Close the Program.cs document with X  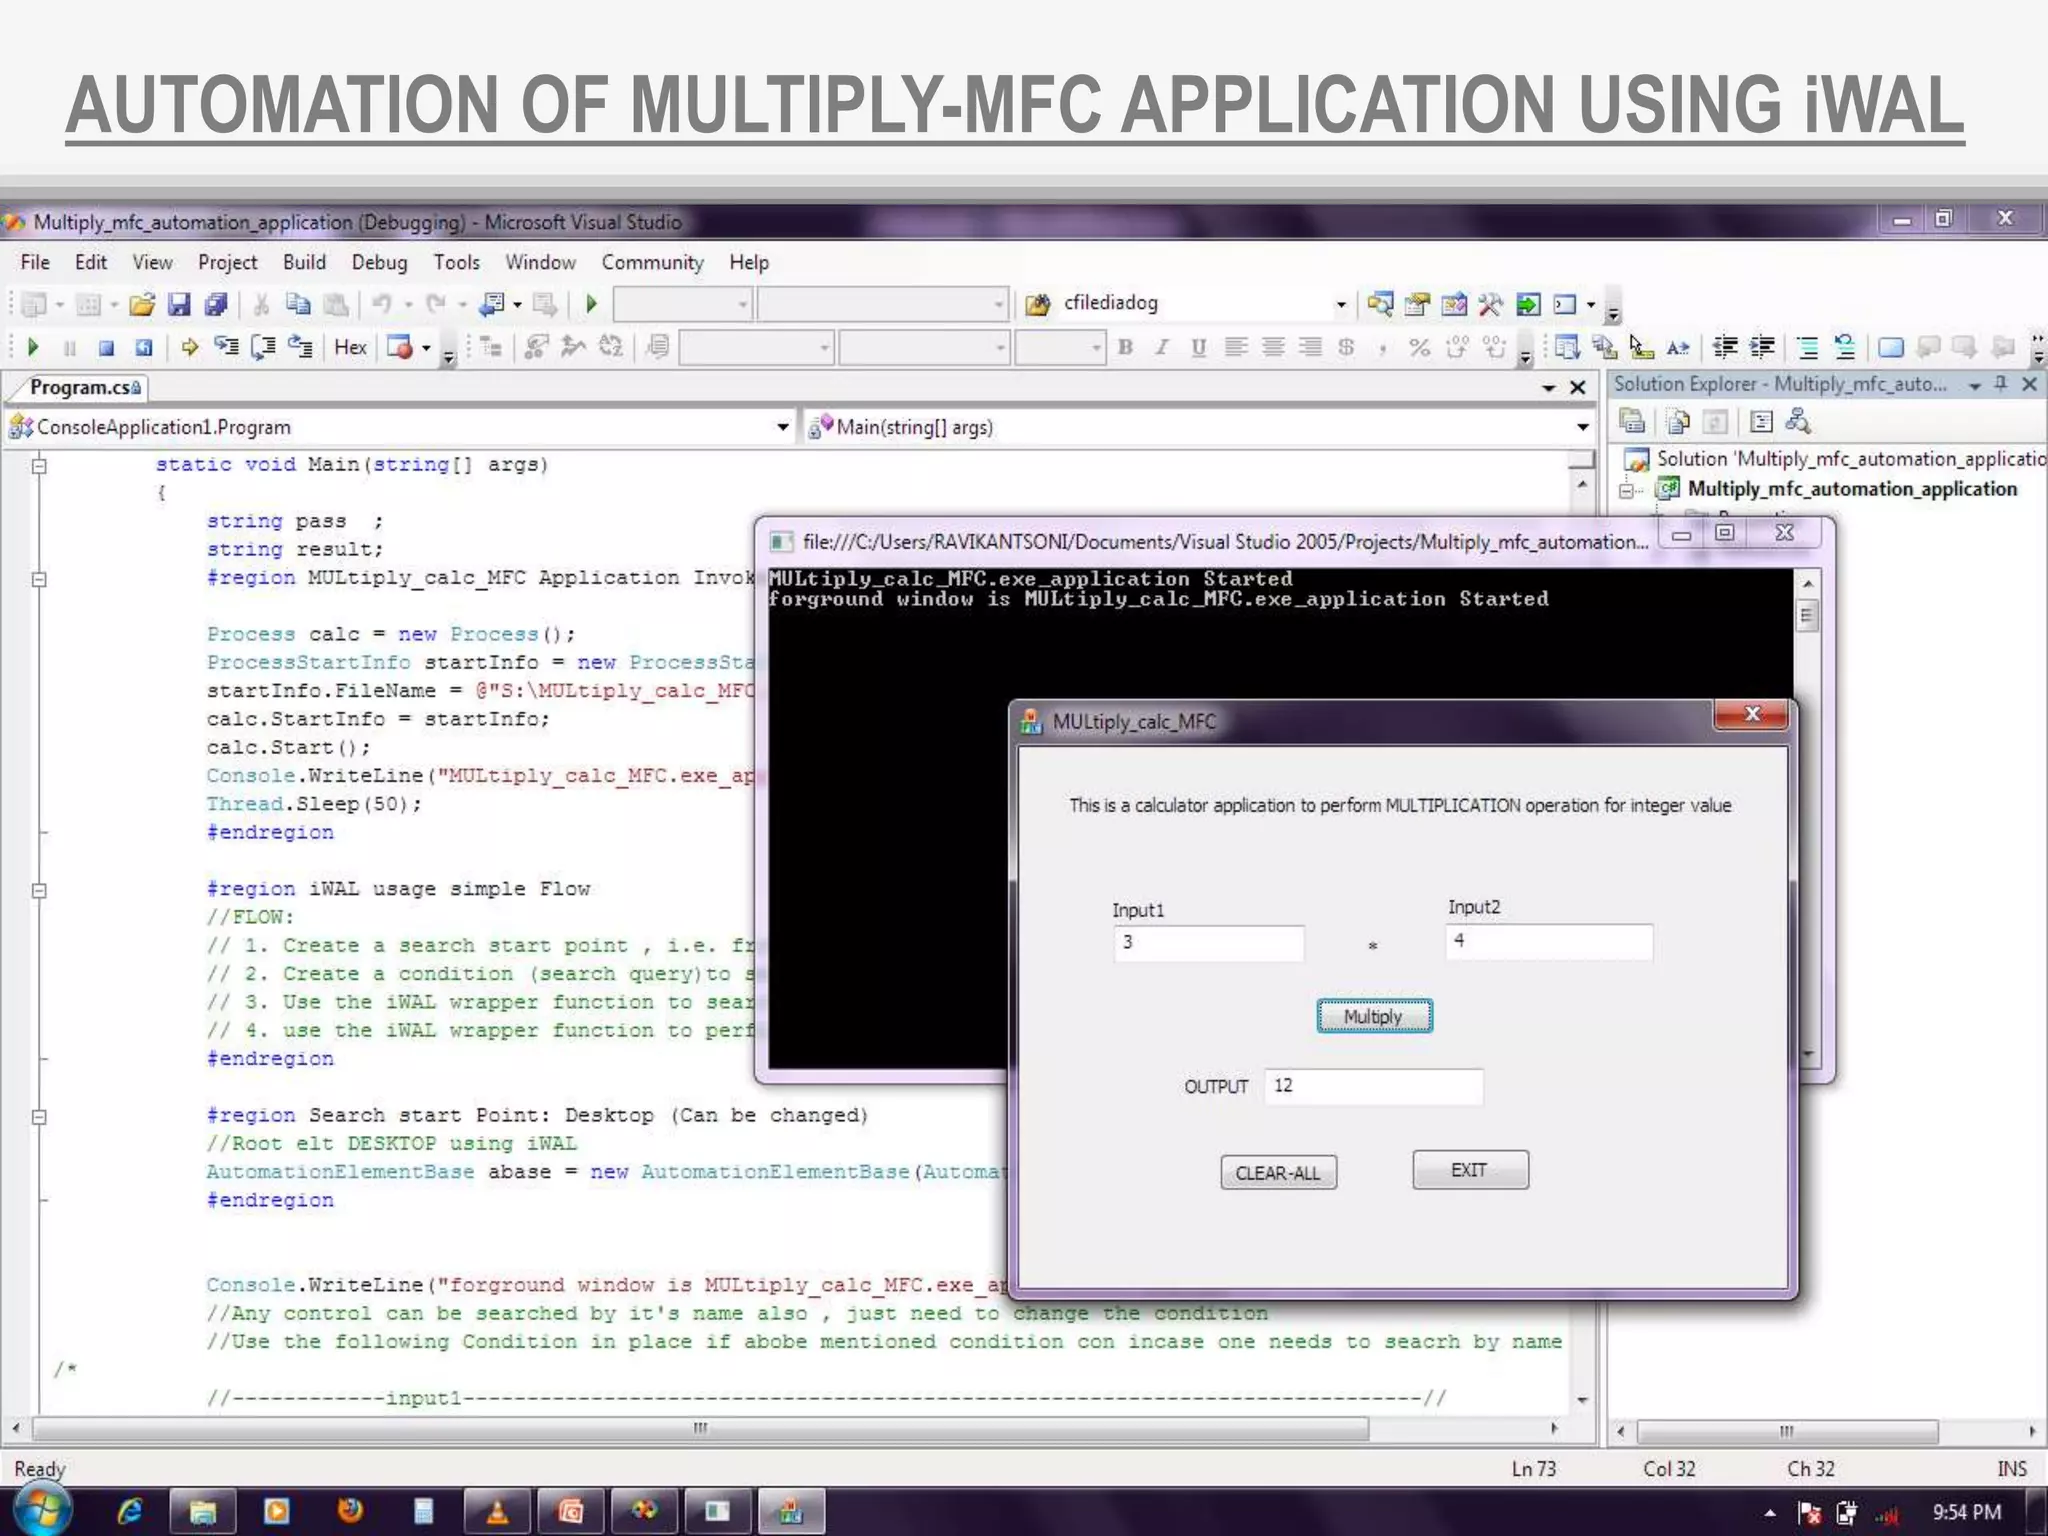point(1578,388)
